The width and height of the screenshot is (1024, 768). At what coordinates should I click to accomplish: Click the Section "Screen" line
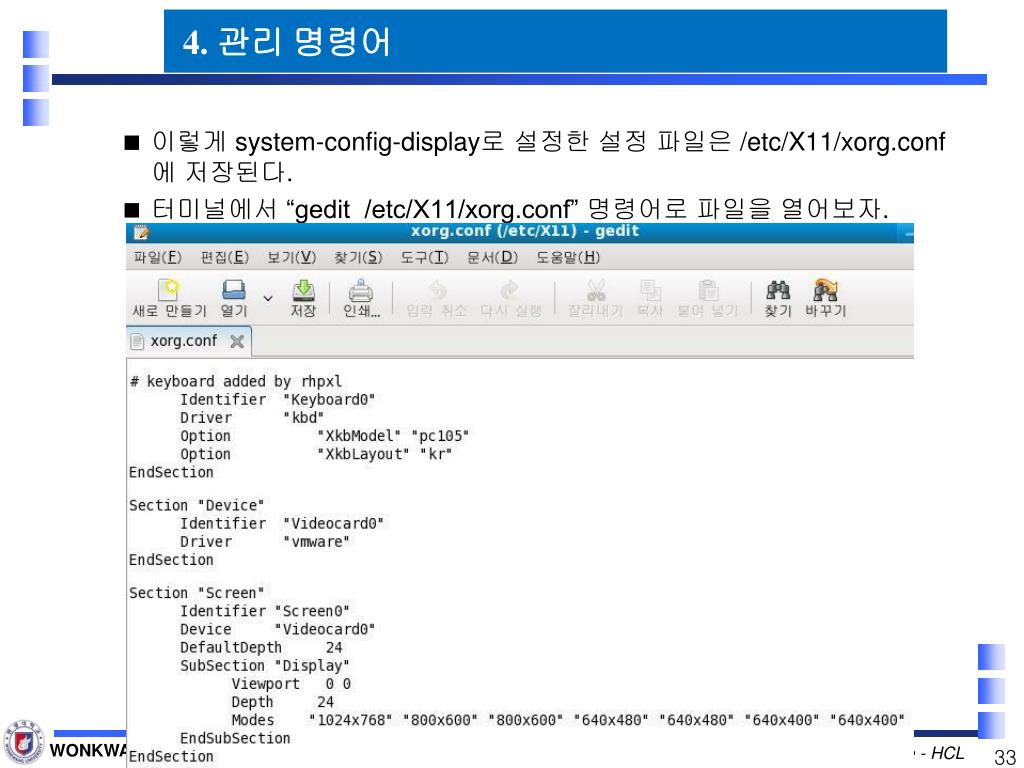[x=197, y=593]
